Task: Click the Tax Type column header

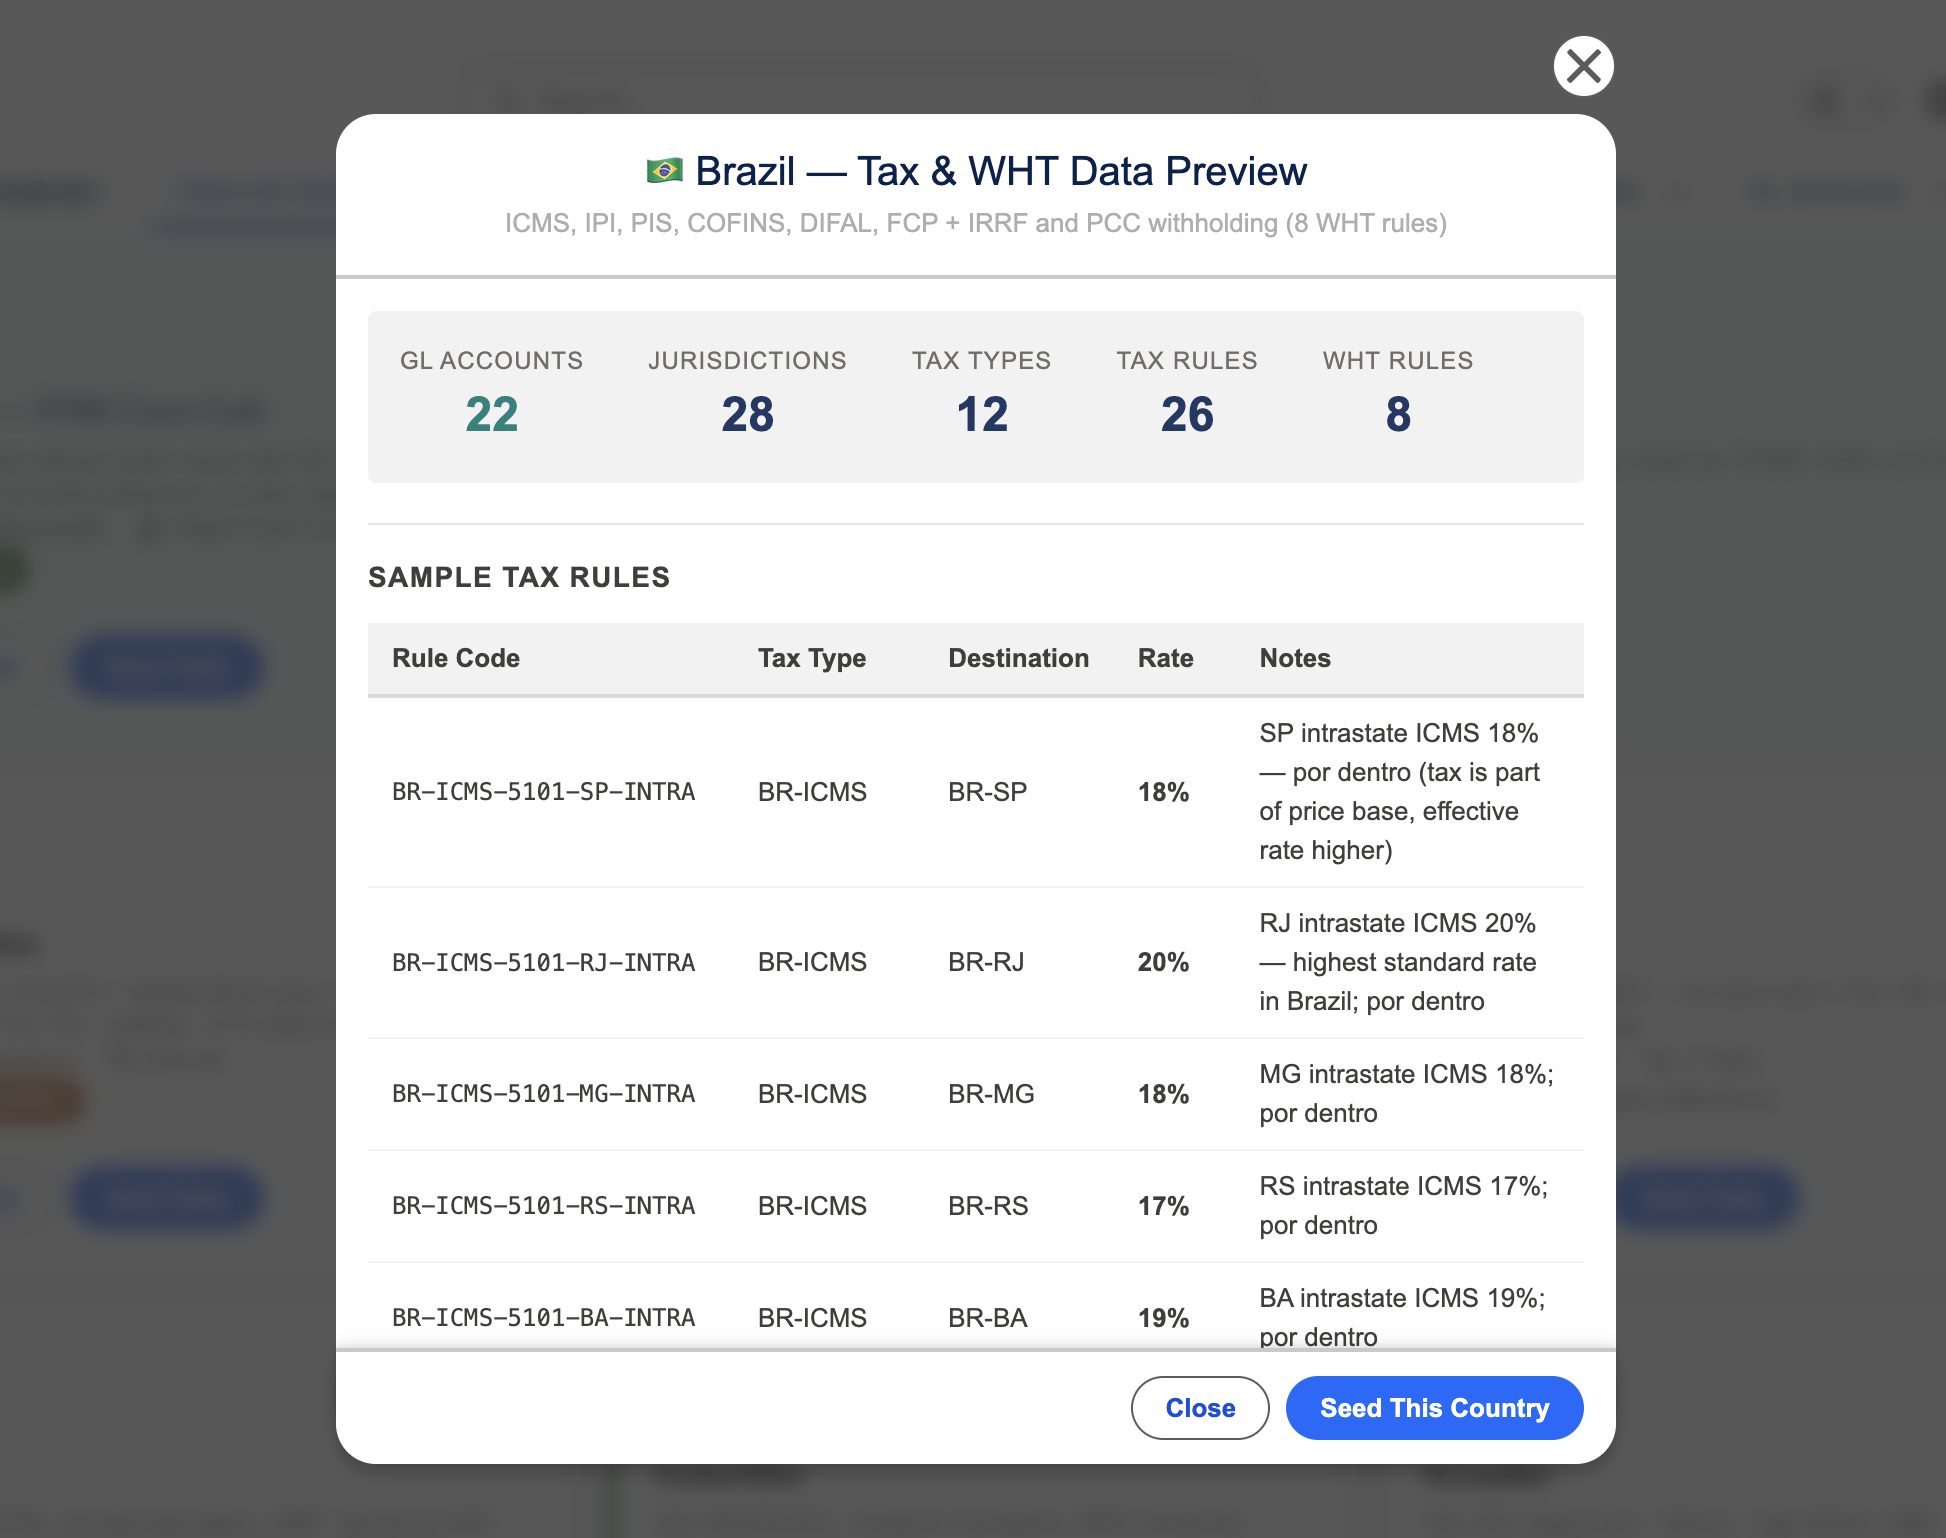Action: pyautogui.click(x=812, y=658)
